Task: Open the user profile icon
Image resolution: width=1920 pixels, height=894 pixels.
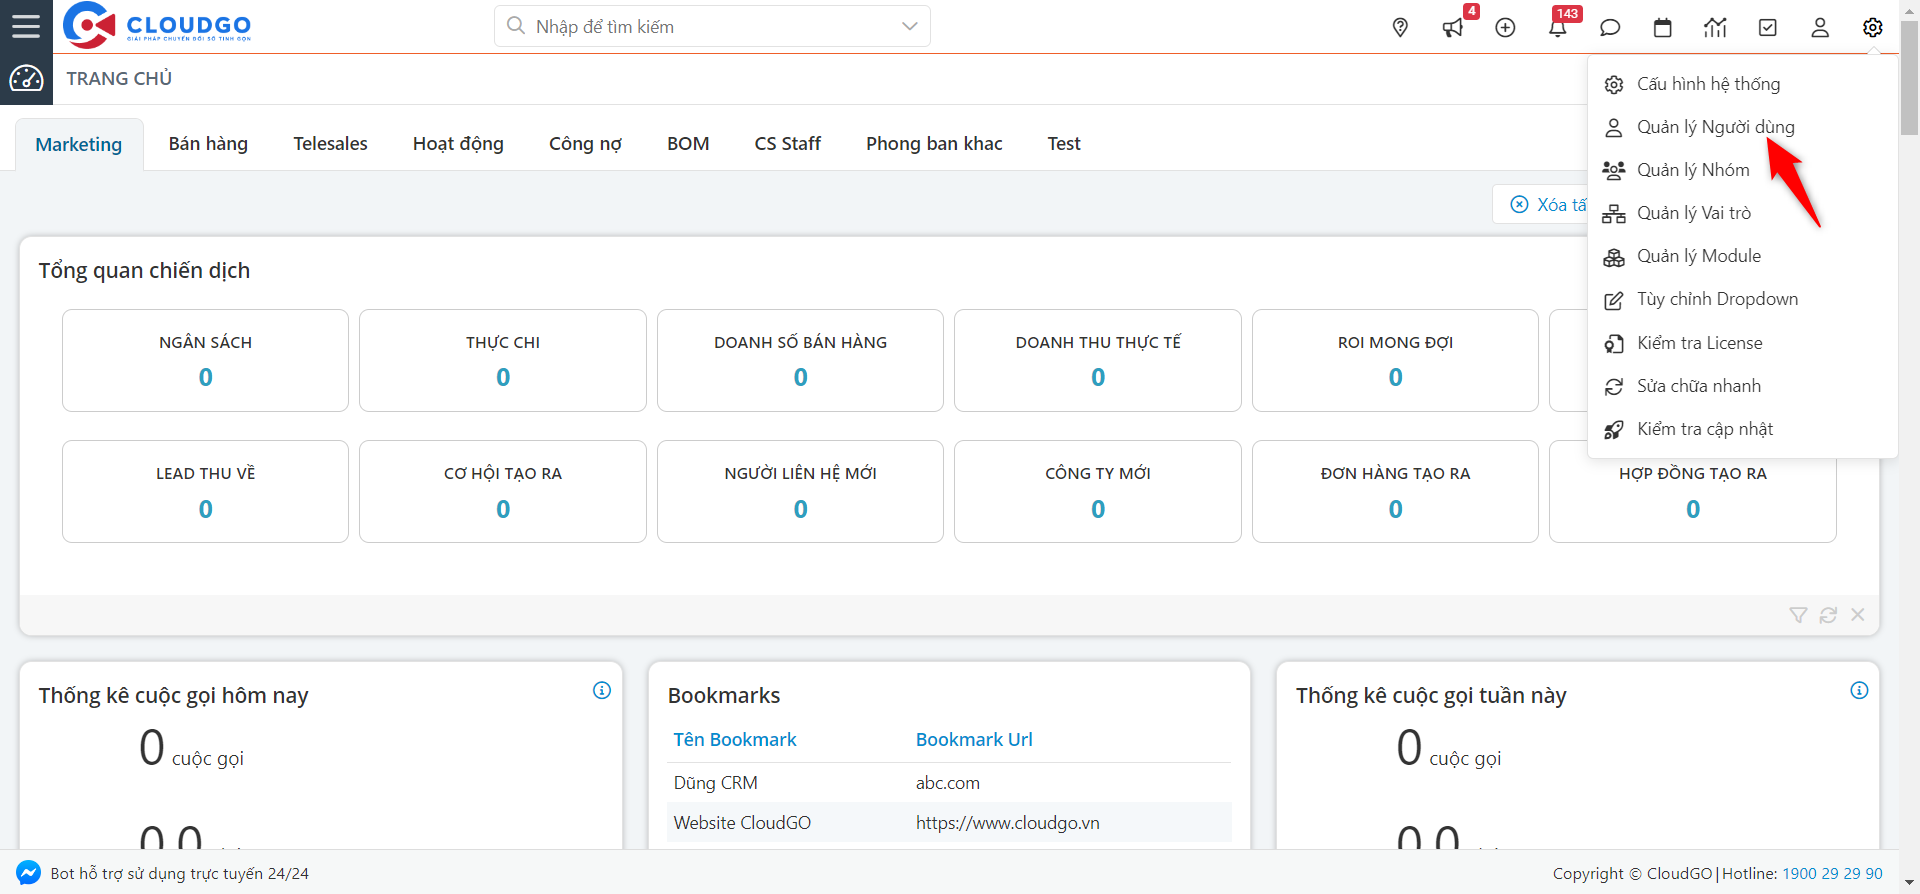Action: pyautogui.click(x=1820, y=28)
